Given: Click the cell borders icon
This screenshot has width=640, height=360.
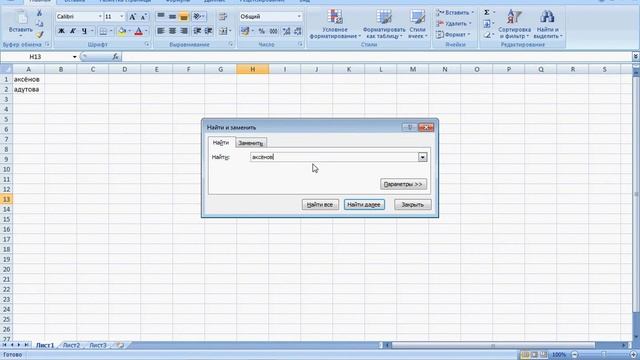Looking at the screenshot, I should click(103, 31).
